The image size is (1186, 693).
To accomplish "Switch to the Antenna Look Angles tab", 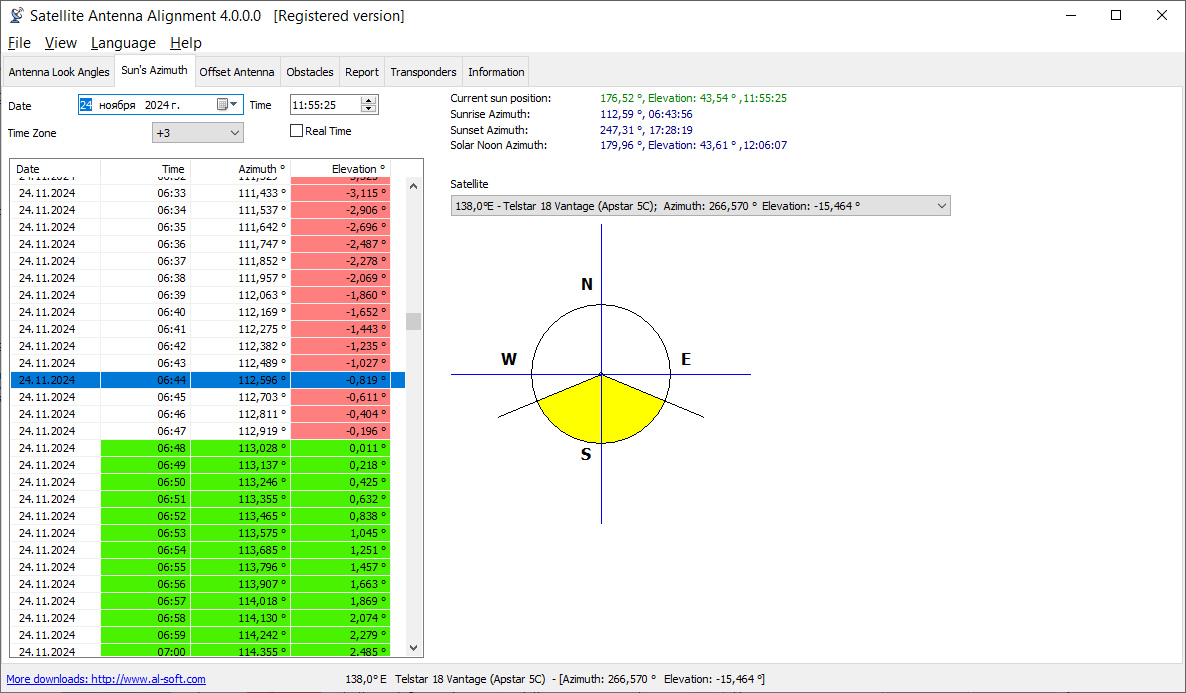I will click(x=59, y=72).
